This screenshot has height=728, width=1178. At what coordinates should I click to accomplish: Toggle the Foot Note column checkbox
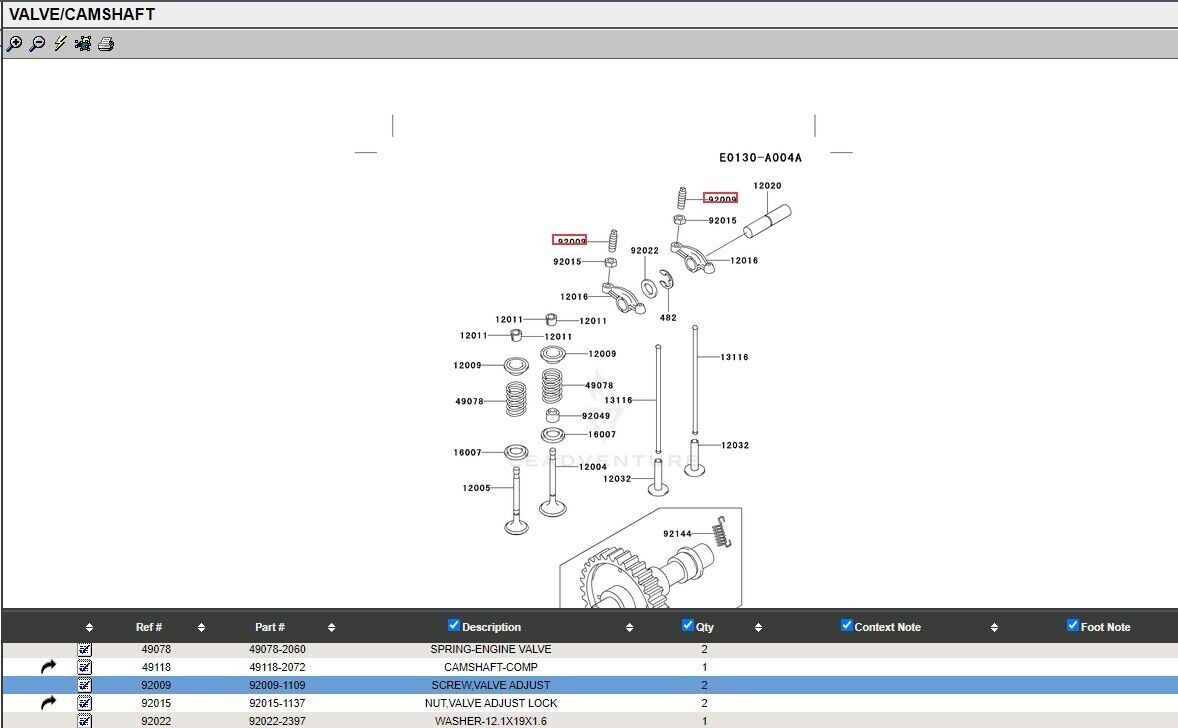point(1073,626)
